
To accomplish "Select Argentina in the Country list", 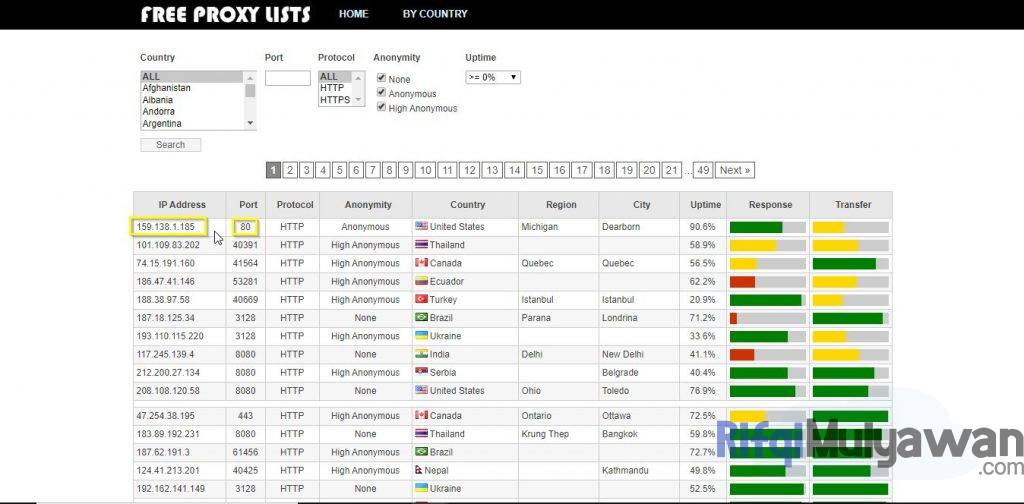I will coord(192,123).
